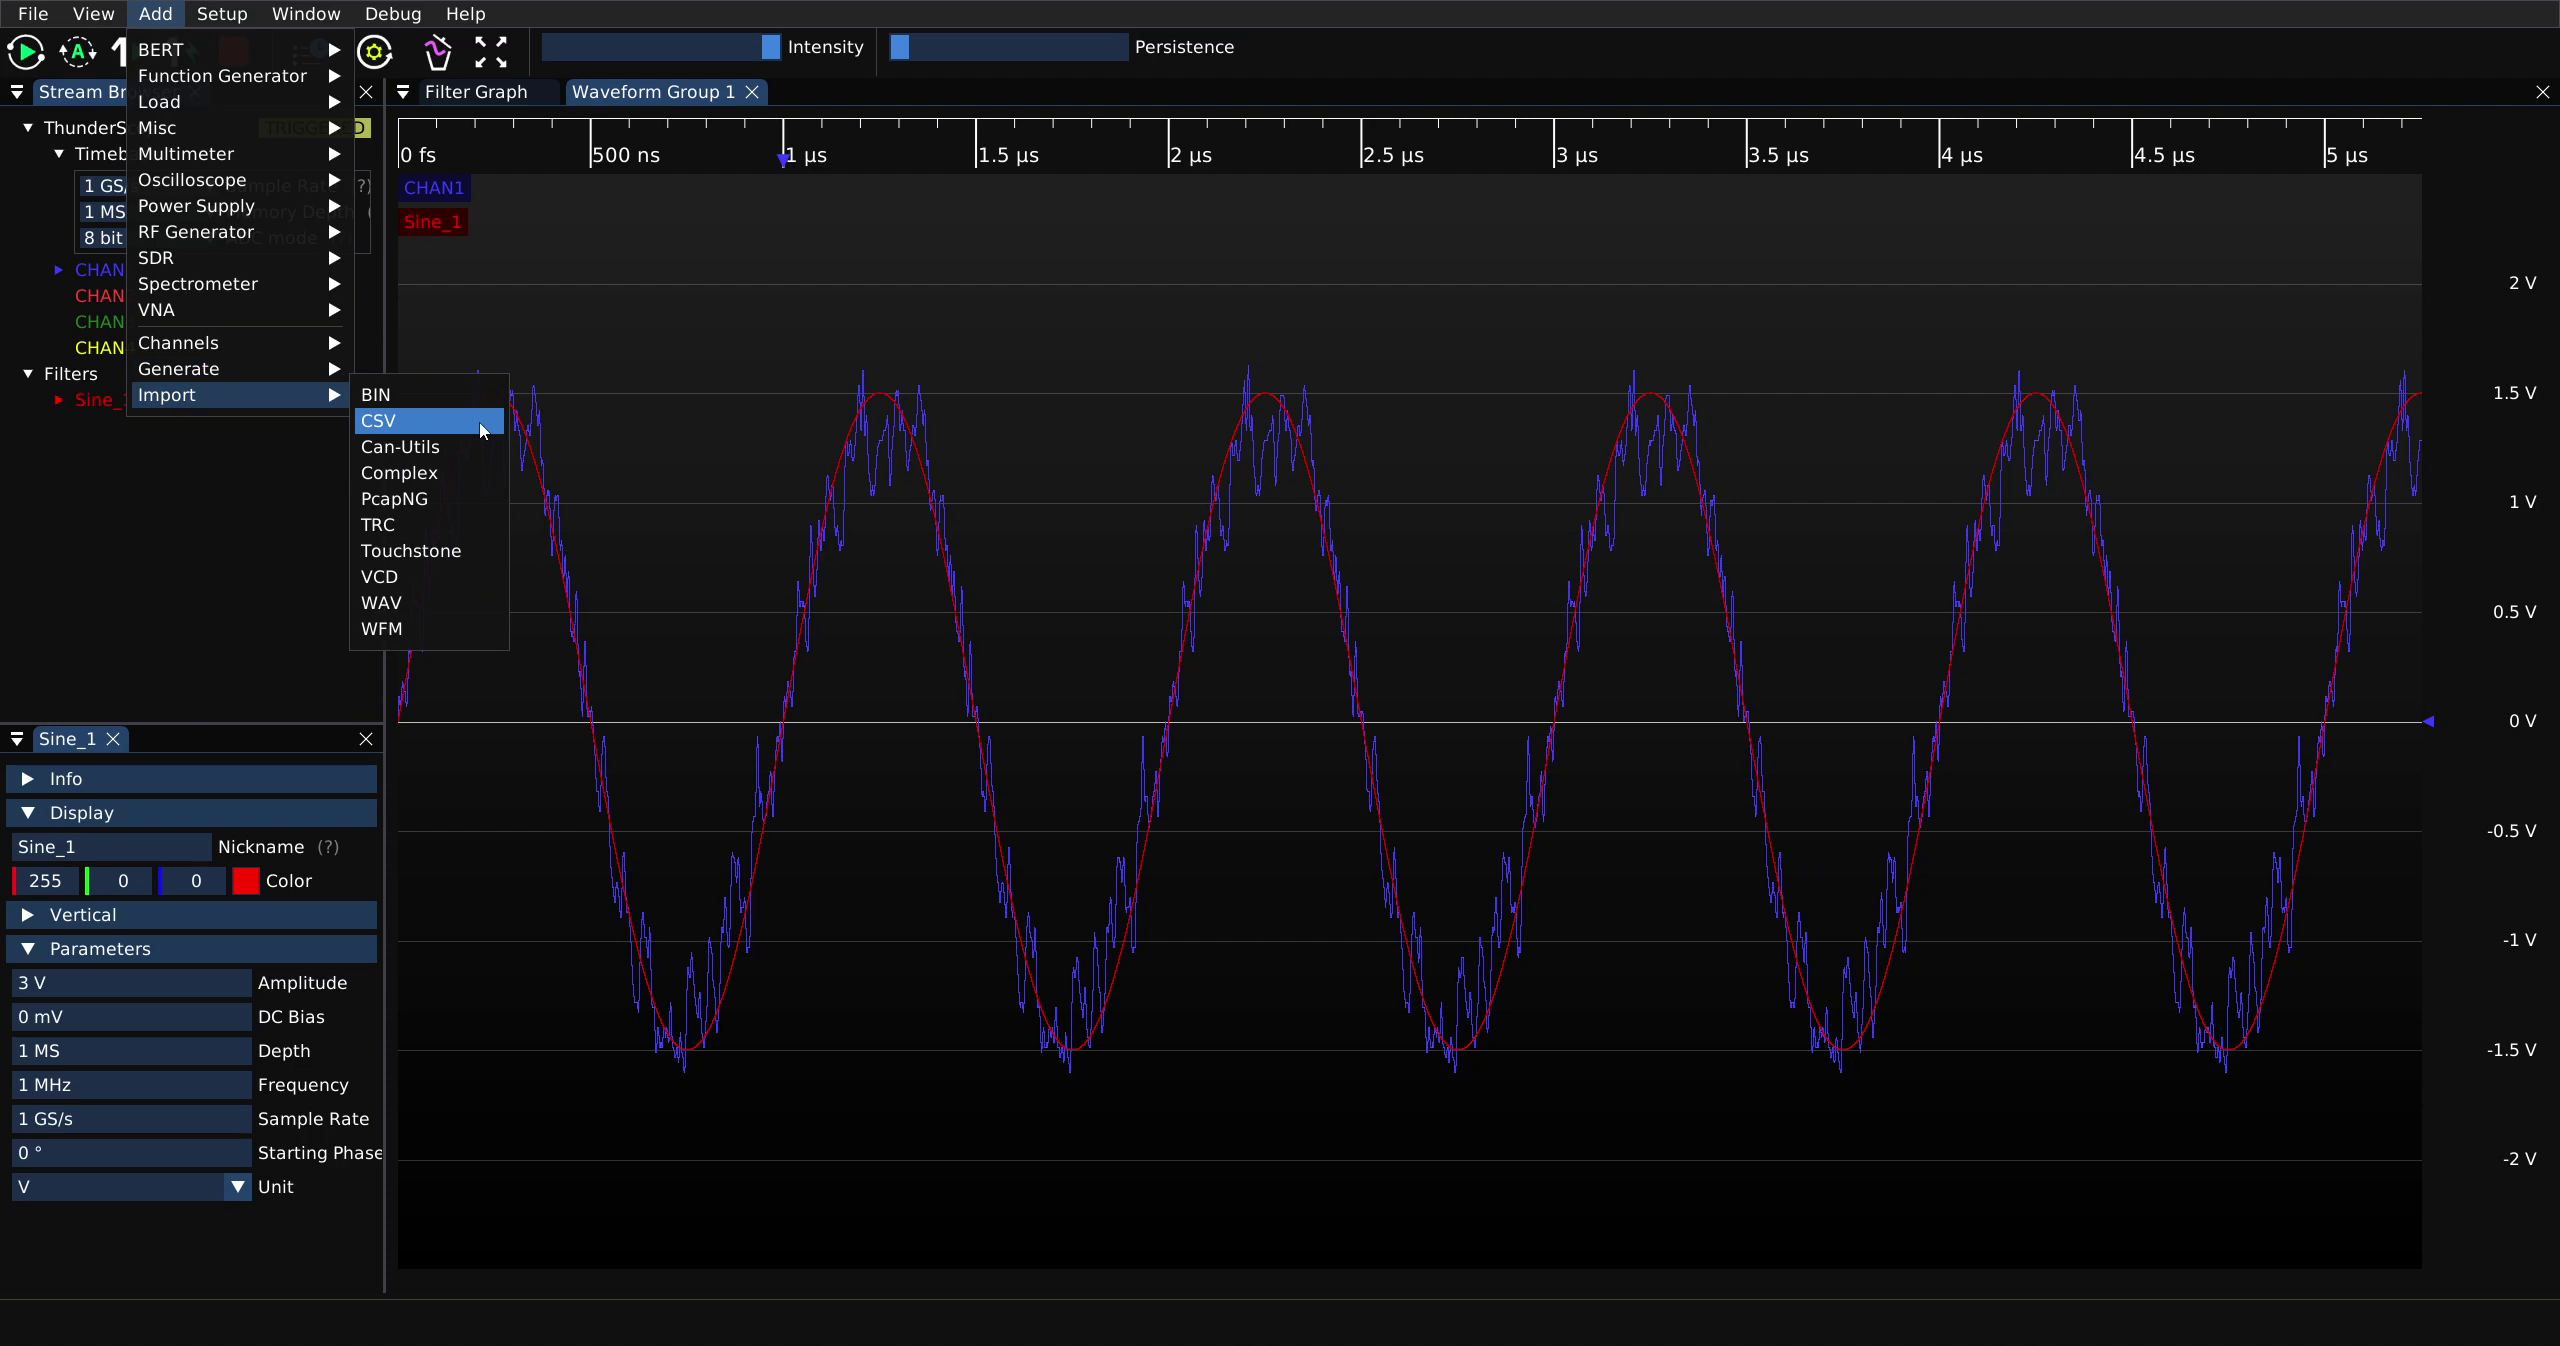Adjust the Persistence slider
Viewport: 2560px width, 1346px height.
1009,47
